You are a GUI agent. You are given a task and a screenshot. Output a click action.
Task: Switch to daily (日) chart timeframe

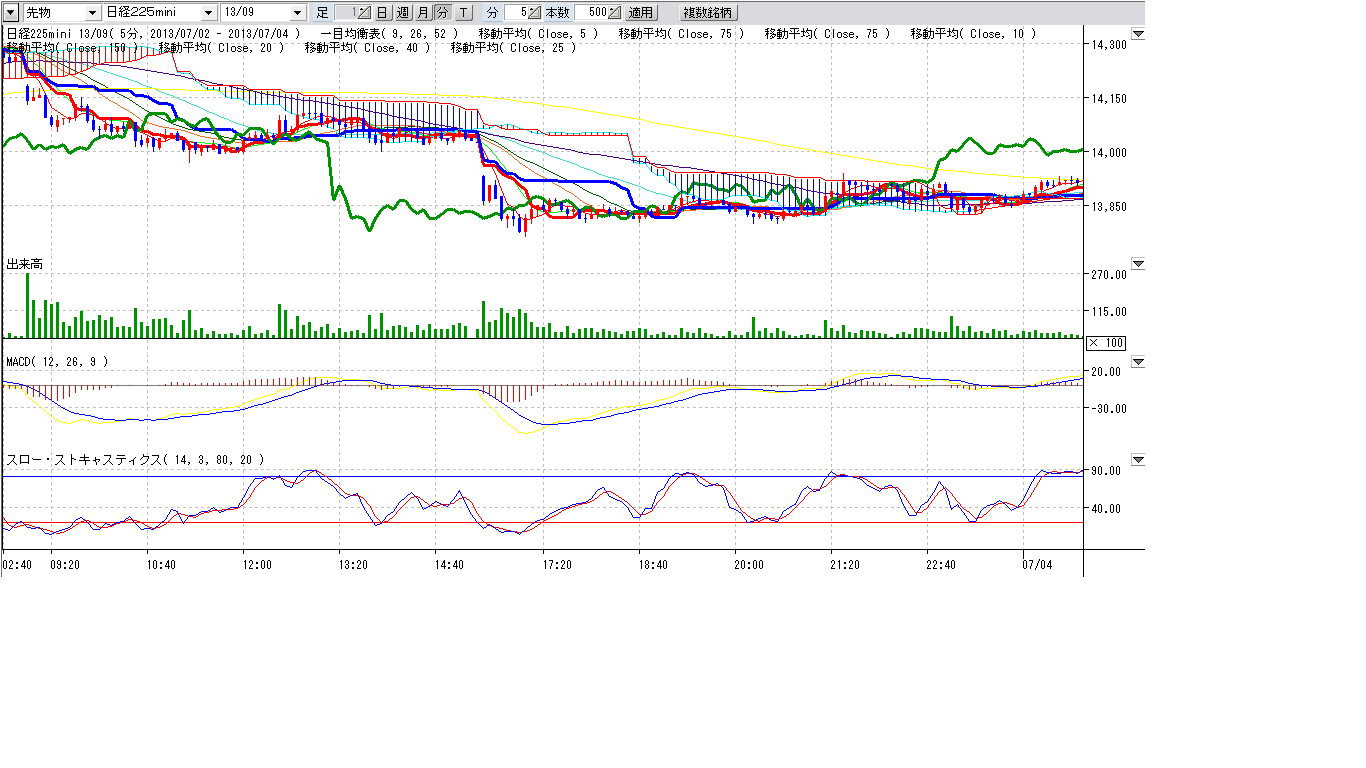click(x=382, y=13)
